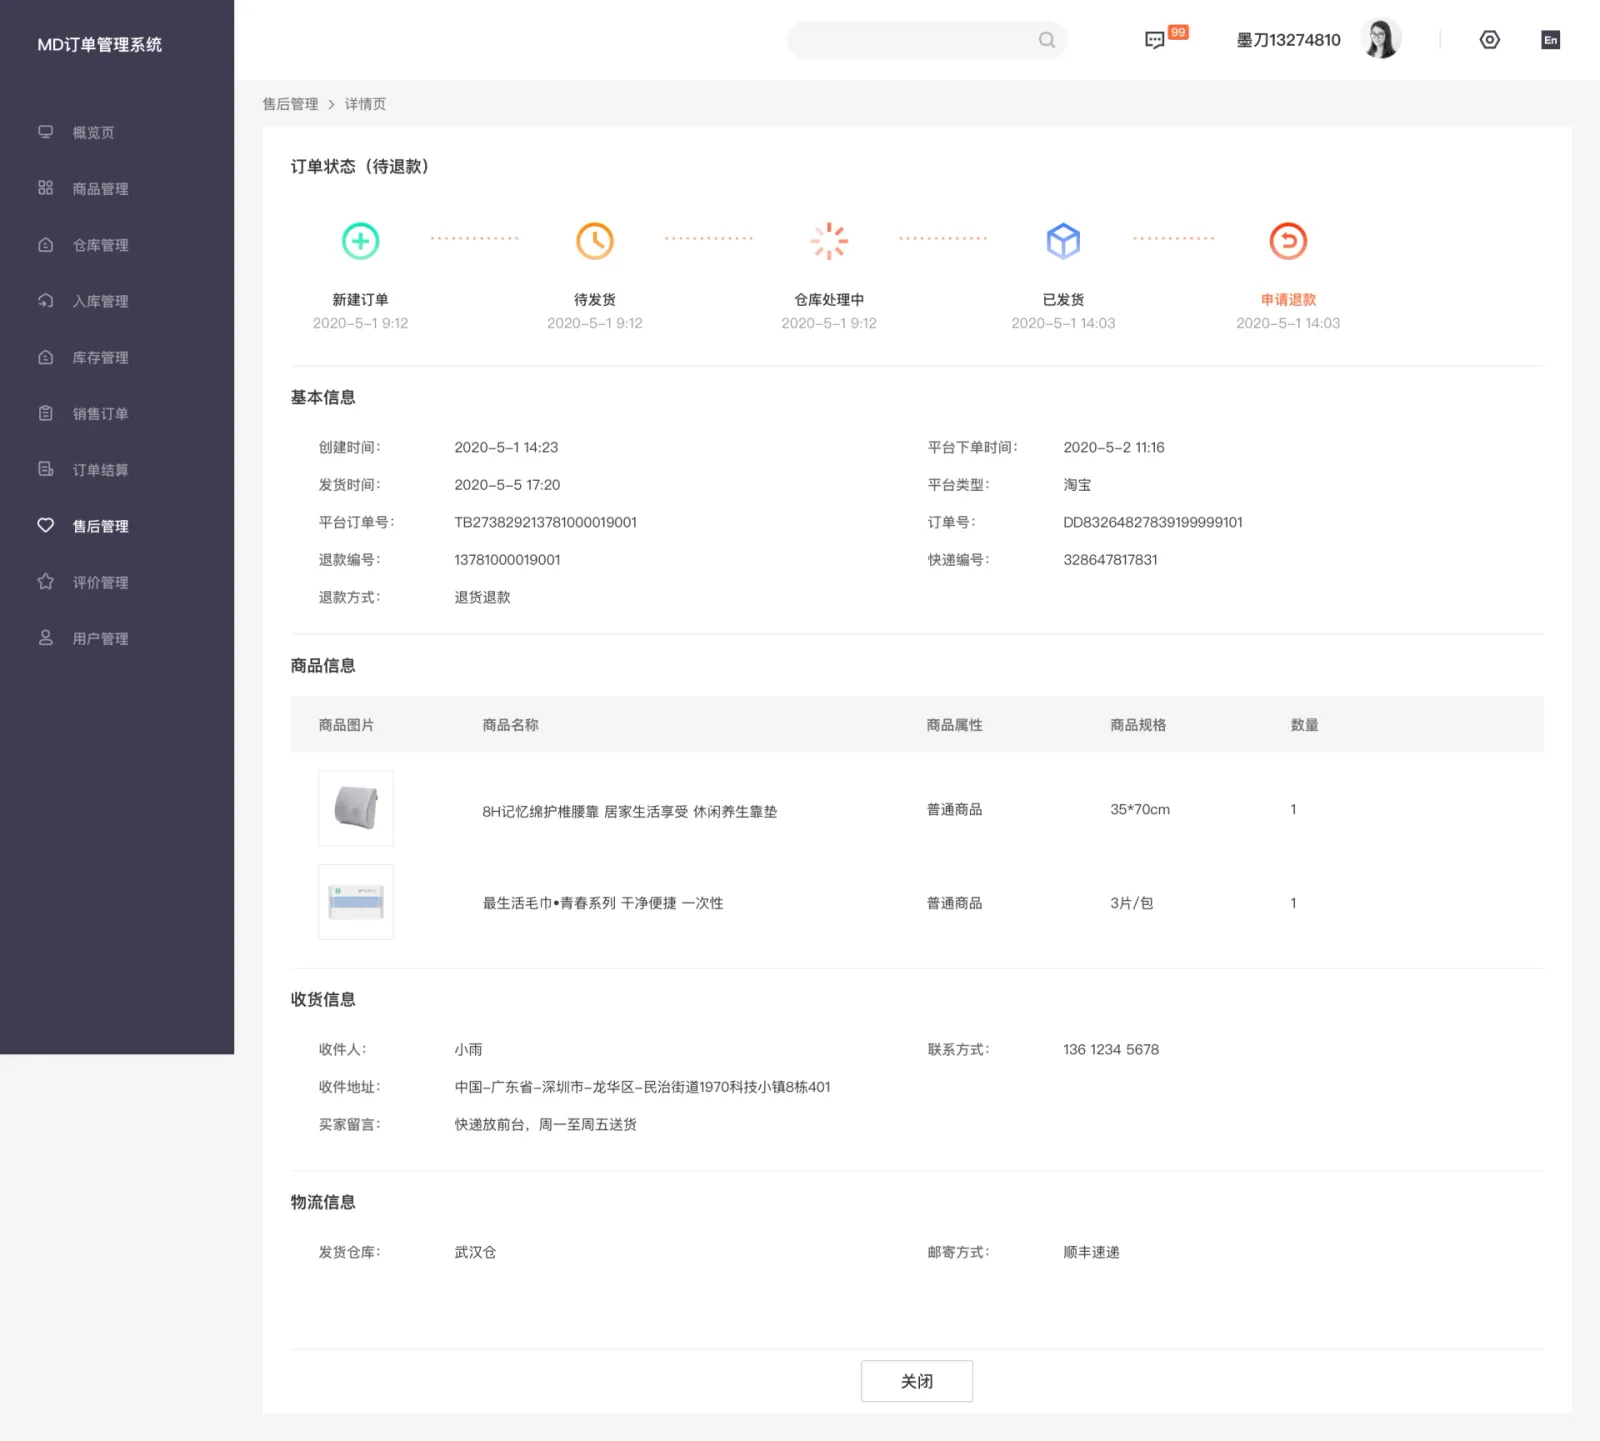Open 商品管理 menu item
1600x1441 pixels.
[100, 188]
